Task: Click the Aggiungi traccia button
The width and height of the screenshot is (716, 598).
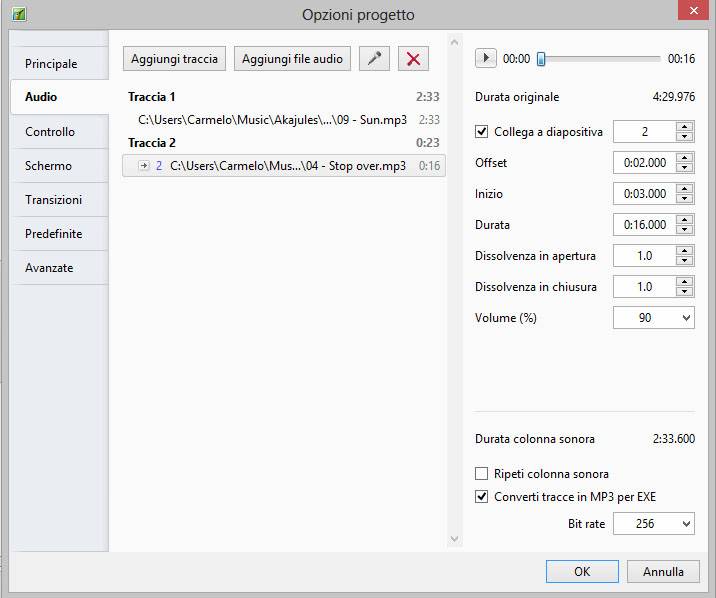Action: click(174, 59)
